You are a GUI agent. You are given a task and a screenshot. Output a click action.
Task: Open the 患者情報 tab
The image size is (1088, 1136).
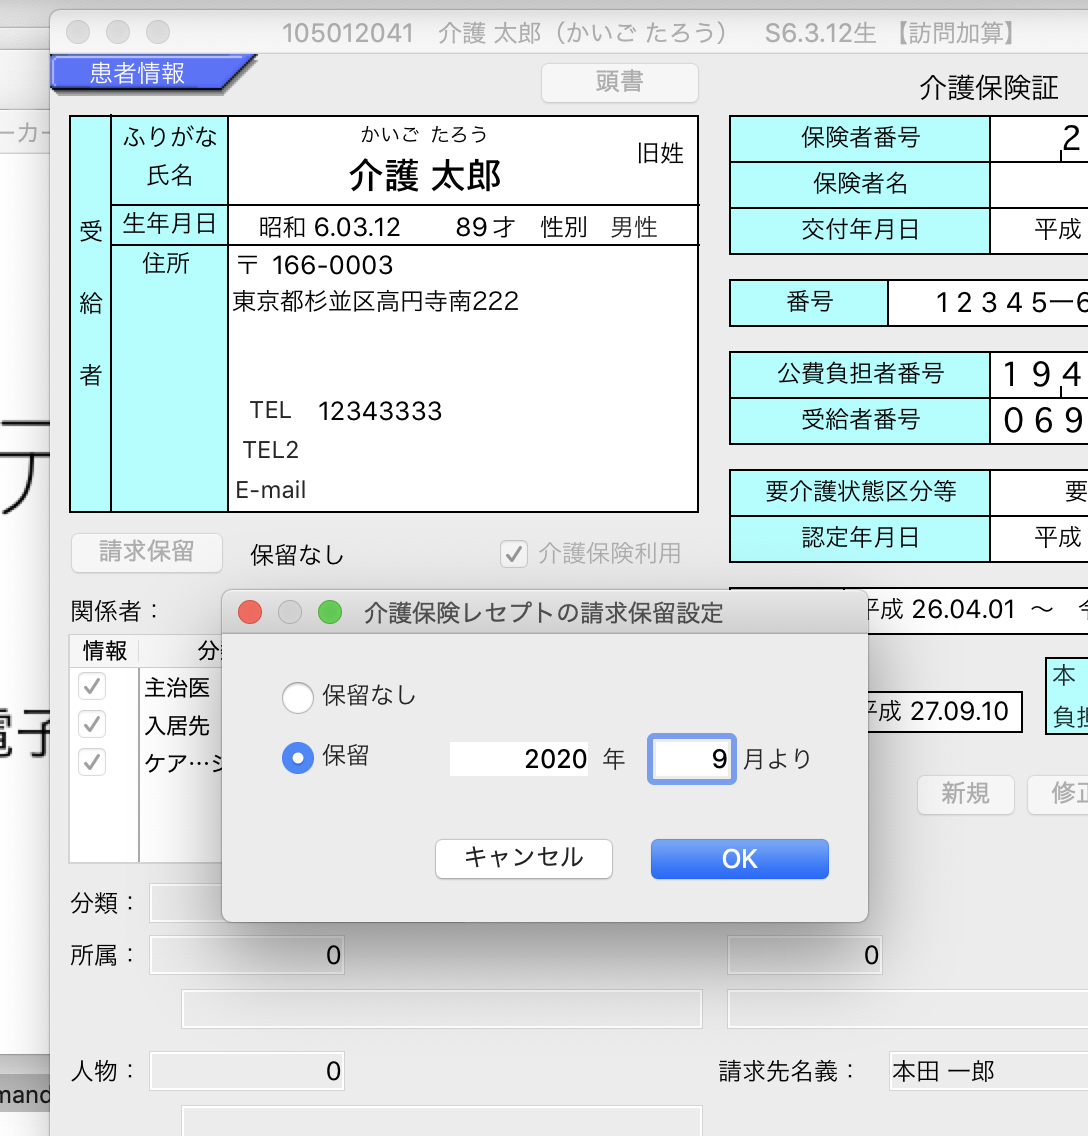click(x=140, y=74)
